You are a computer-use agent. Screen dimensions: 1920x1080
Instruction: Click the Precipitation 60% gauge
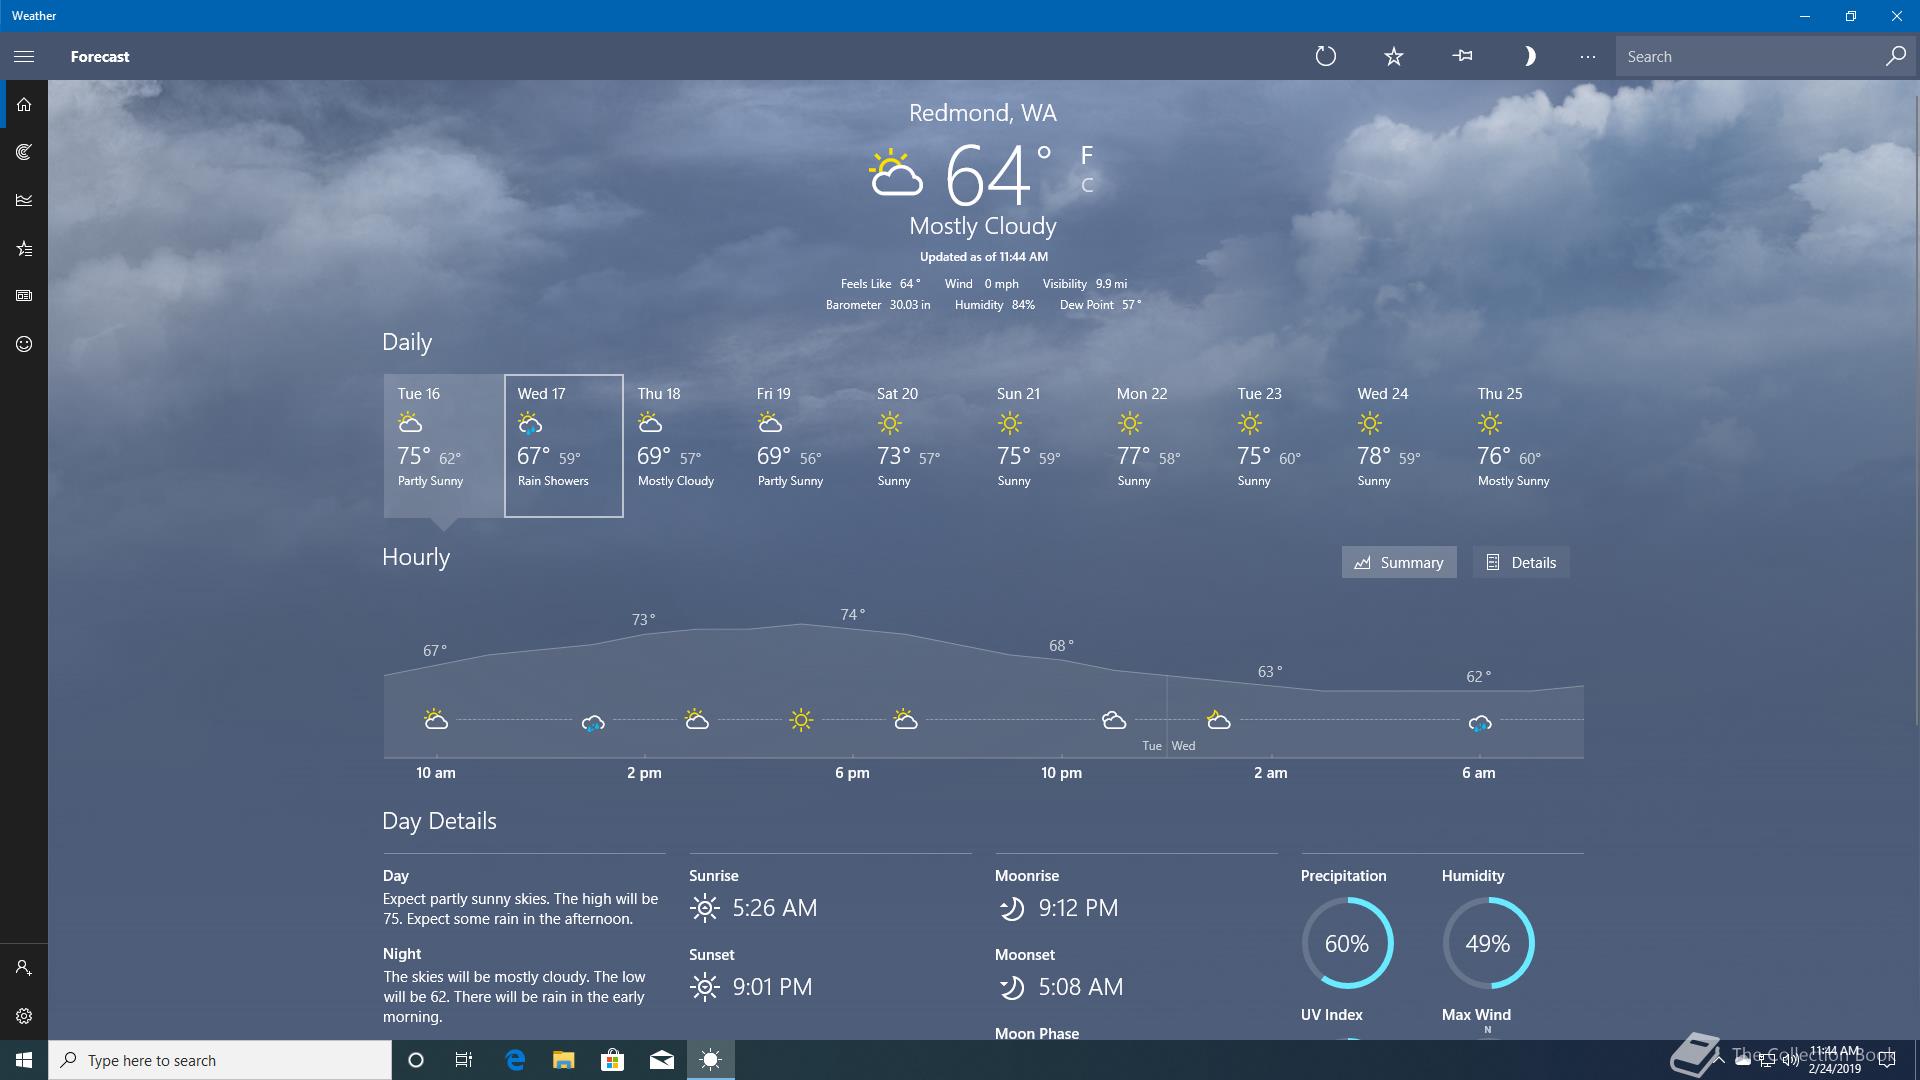click(1347, 943)
